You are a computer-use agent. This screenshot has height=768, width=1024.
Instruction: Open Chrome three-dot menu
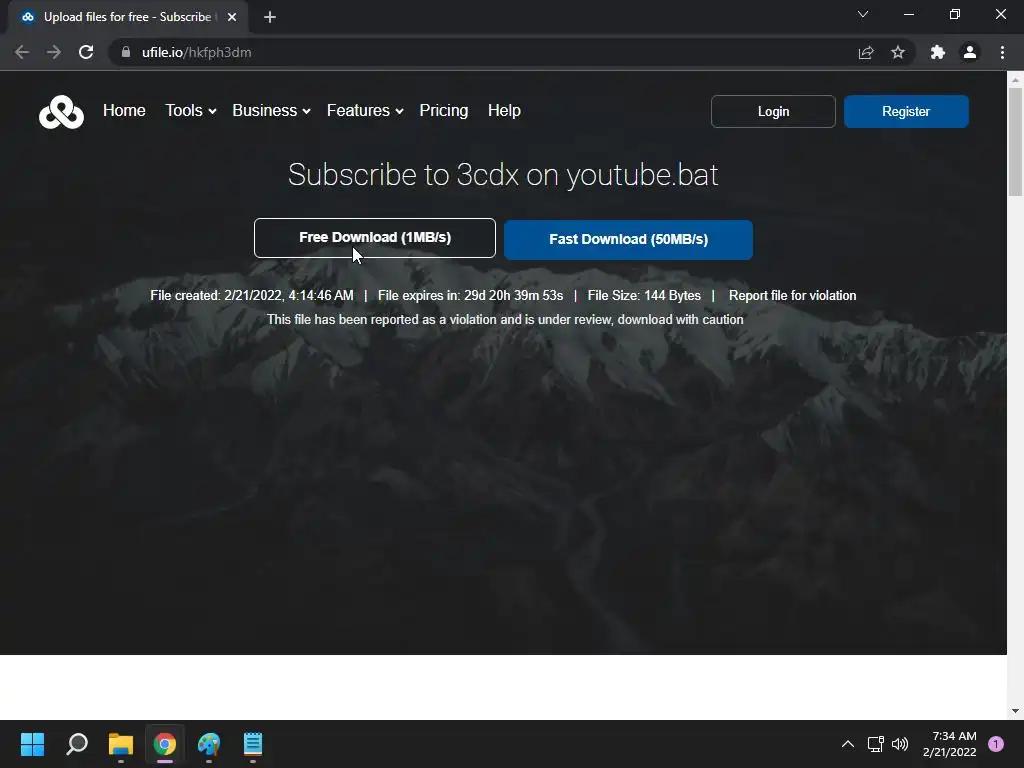[x=1002, y=52]
